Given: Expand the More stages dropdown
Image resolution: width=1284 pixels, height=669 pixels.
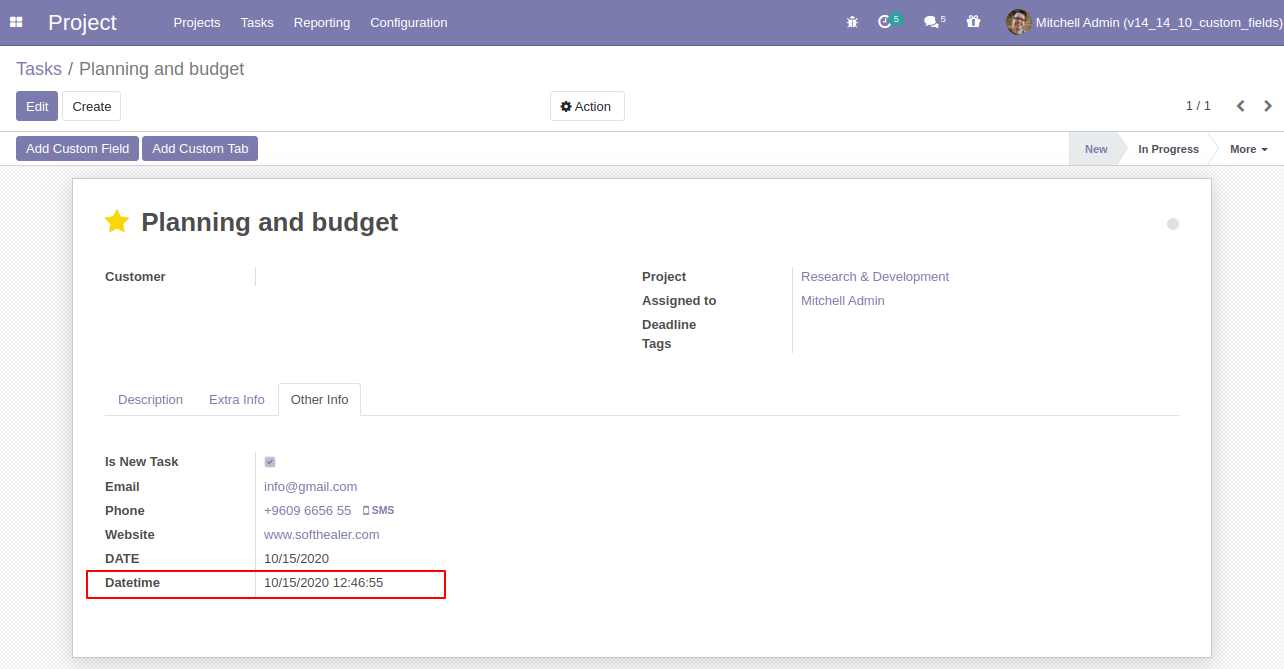Looking at the screenshot, I should click(x=1248, y=149).
